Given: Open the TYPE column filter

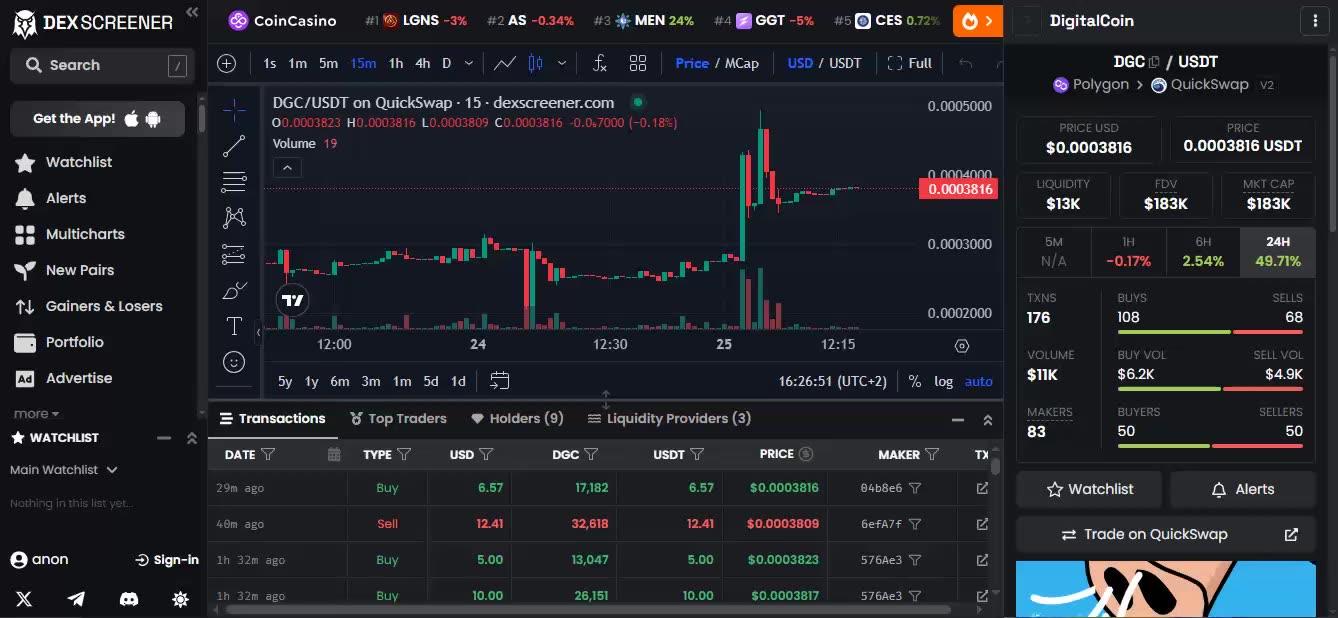Looking at the screenshot, I should 404,454.
